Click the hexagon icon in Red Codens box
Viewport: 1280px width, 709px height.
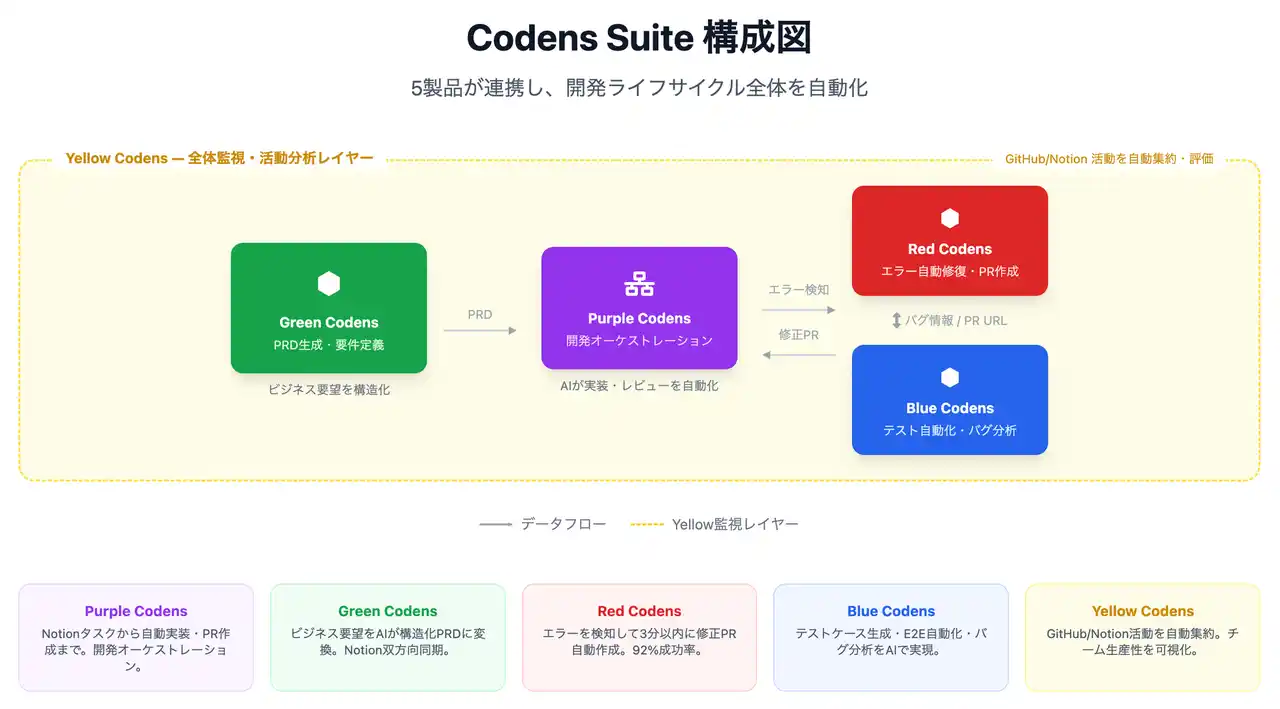point(949,218)
